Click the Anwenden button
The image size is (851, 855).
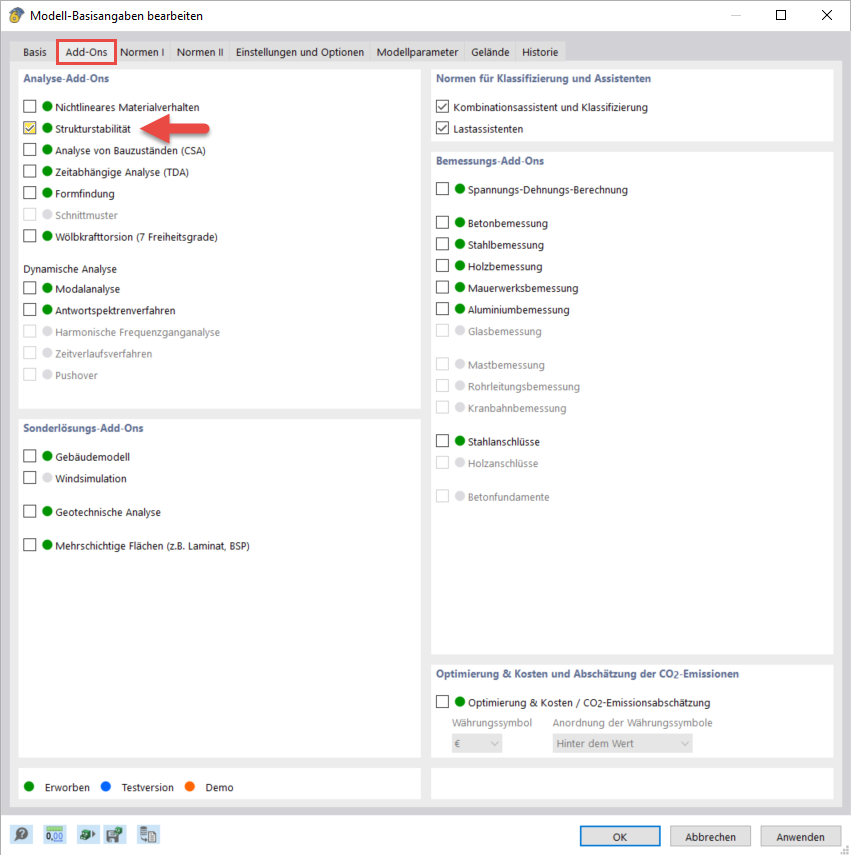click(x=800, y=836)
